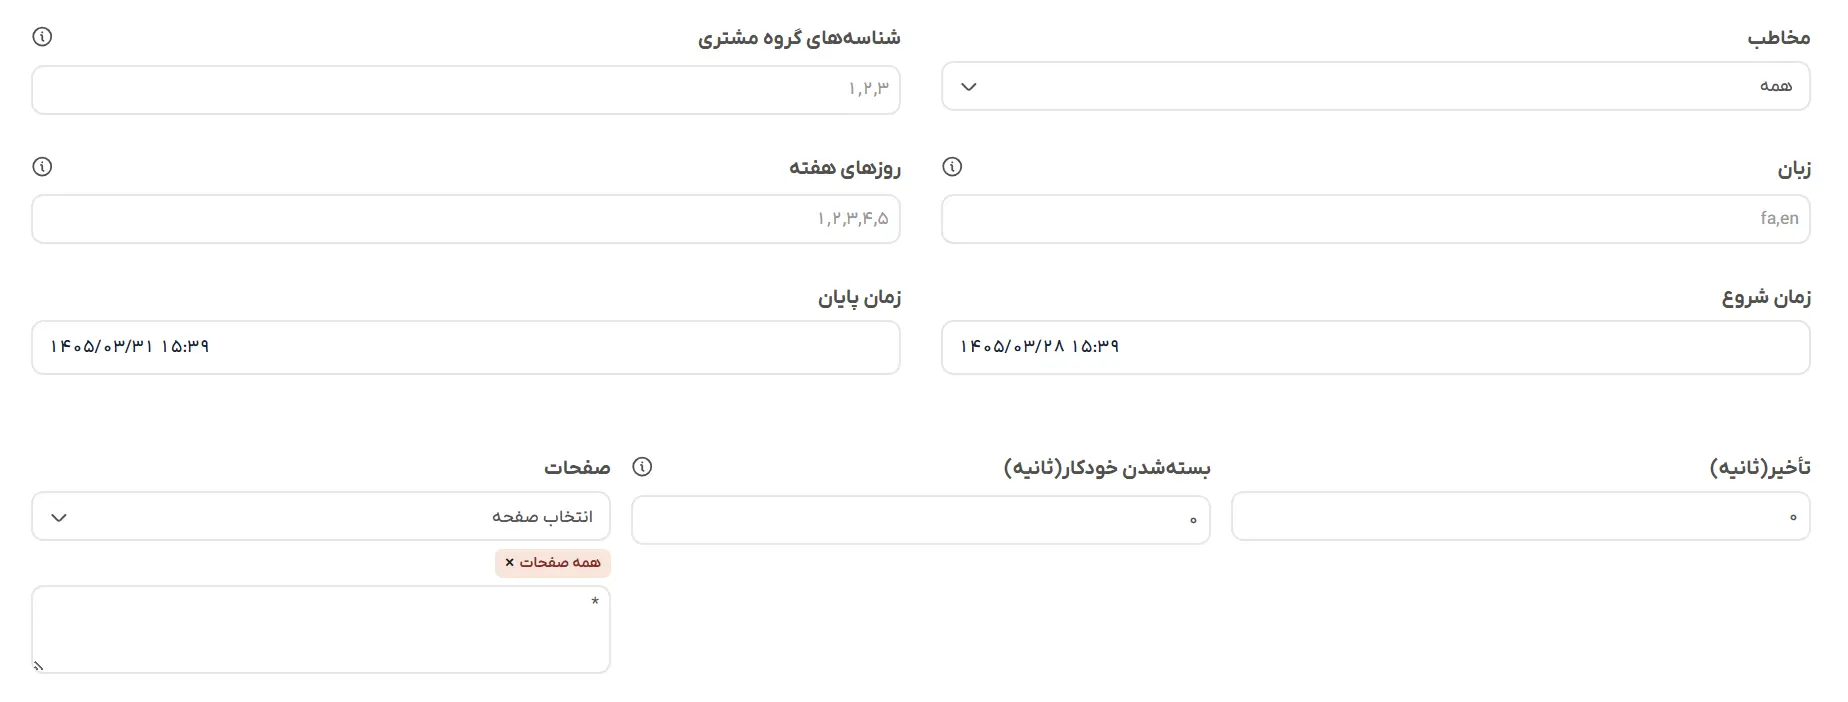Click info icon beside شناسه‌های گروه مشتری

tap(42, 37)
